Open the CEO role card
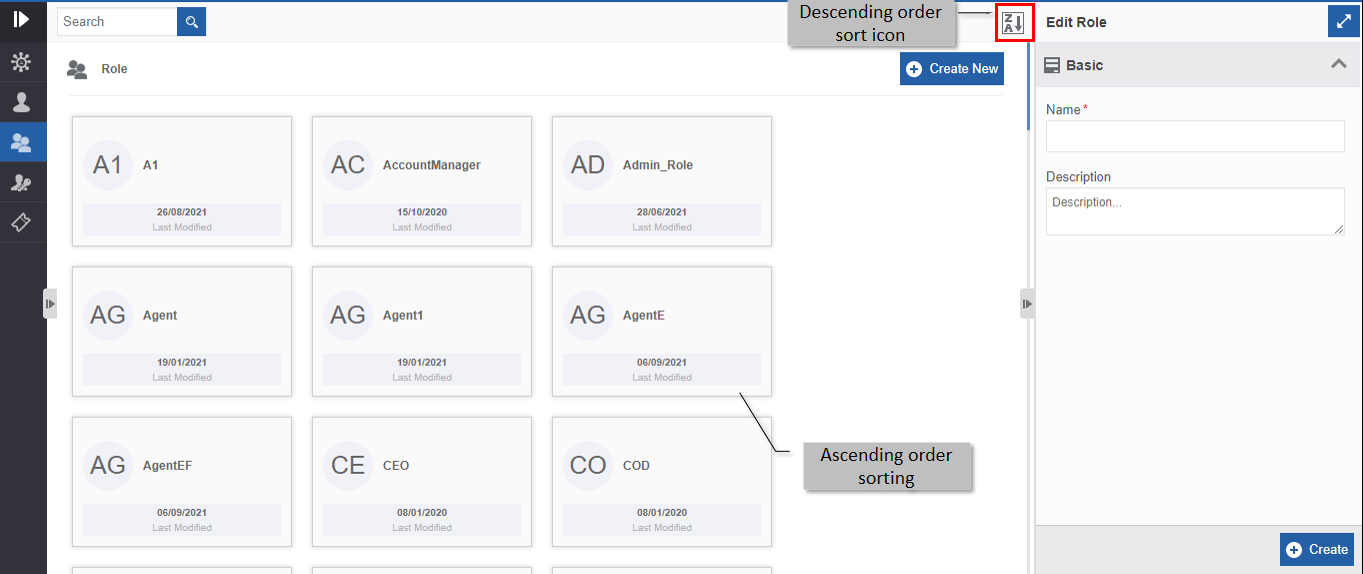1363x574 pixels. click(422, 481)
